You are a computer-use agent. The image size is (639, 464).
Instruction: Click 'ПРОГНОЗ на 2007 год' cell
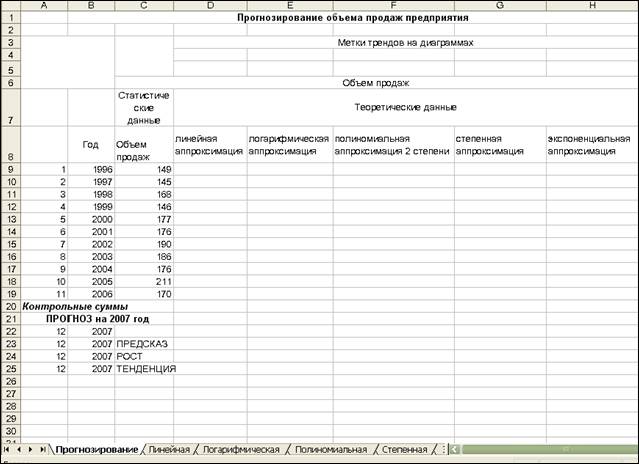point(97,319)
